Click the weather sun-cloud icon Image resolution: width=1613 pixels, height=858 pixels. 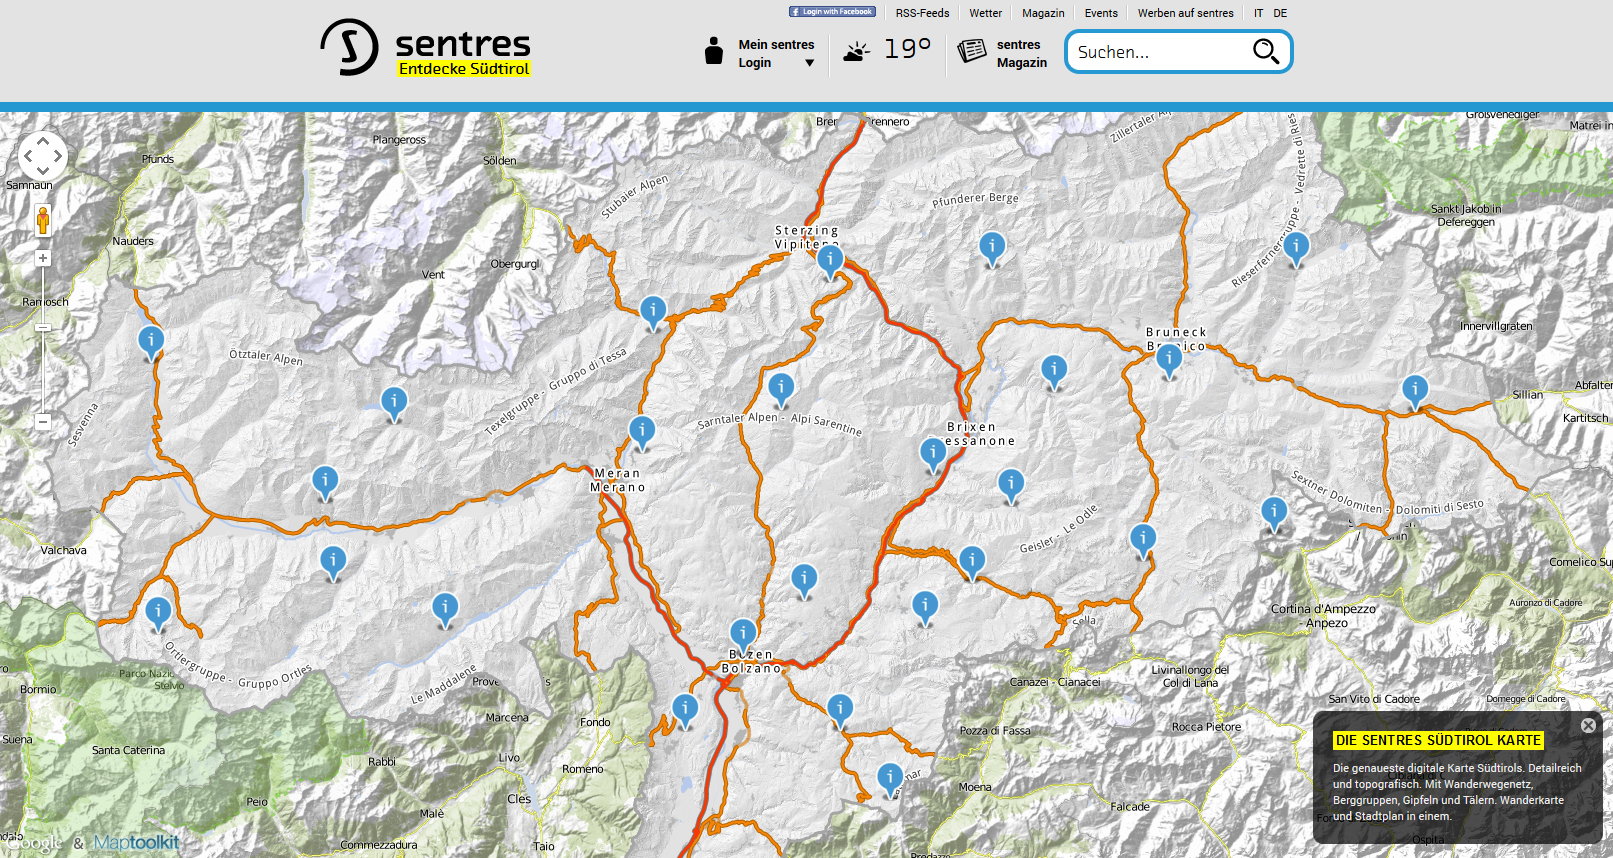point(856,52)
